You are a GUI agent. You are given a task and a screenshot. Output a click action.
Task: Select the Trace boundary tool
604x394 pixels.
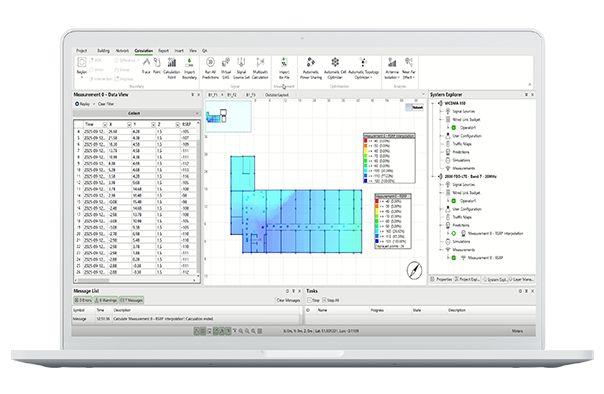tap(146, 65)
